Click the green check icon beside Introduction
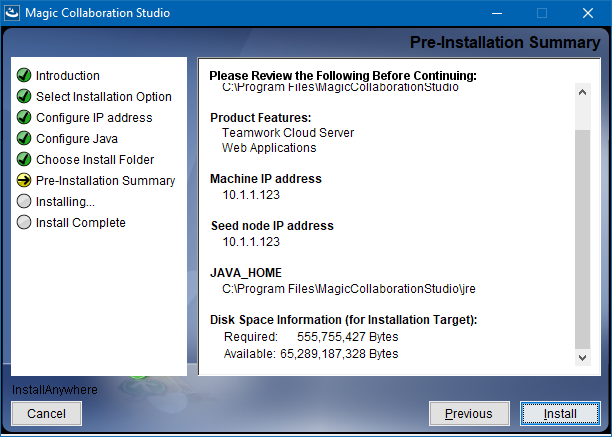 click(24, 75)
